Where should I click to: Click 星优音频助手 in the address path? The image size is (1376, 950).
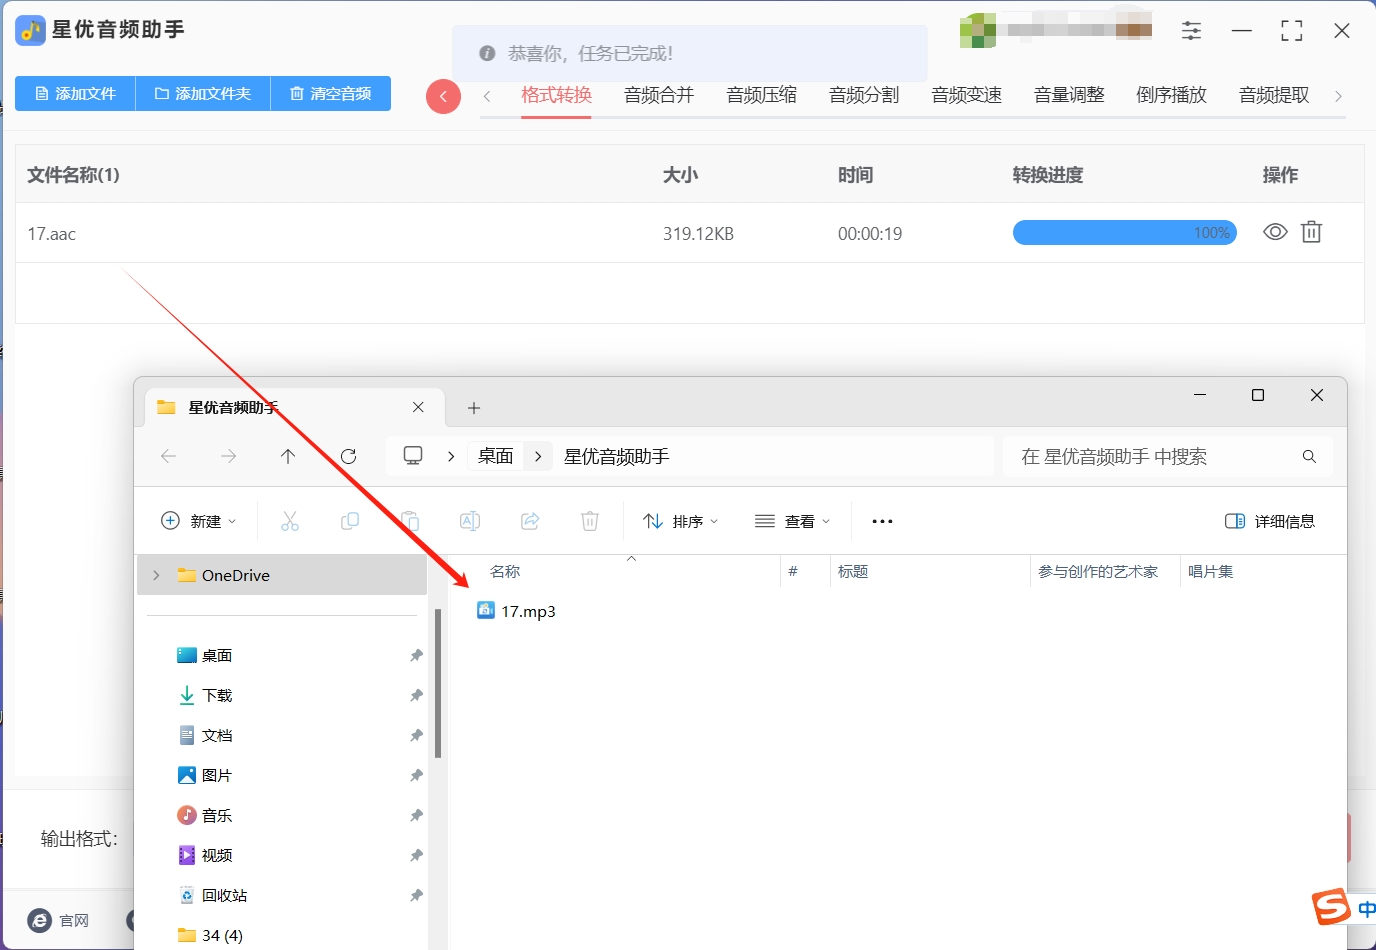pyautogui.click(x=616, y=456)
